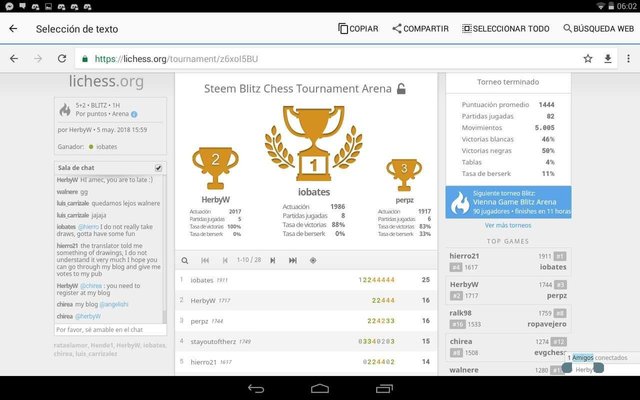The height and width of the screenshot is (400, 640).
Task: Select standings row perpz 1744
Action: point(306,321)
